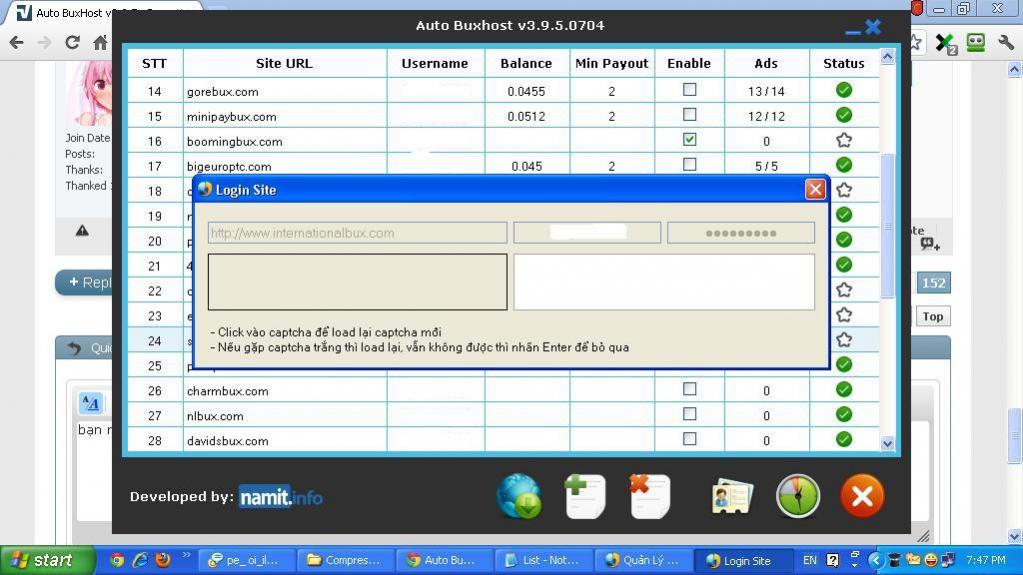Switch to the 'Compres...' taskbar window
Image resolution: width=1023 pixels, height=575 pixels.
[344, 560]
